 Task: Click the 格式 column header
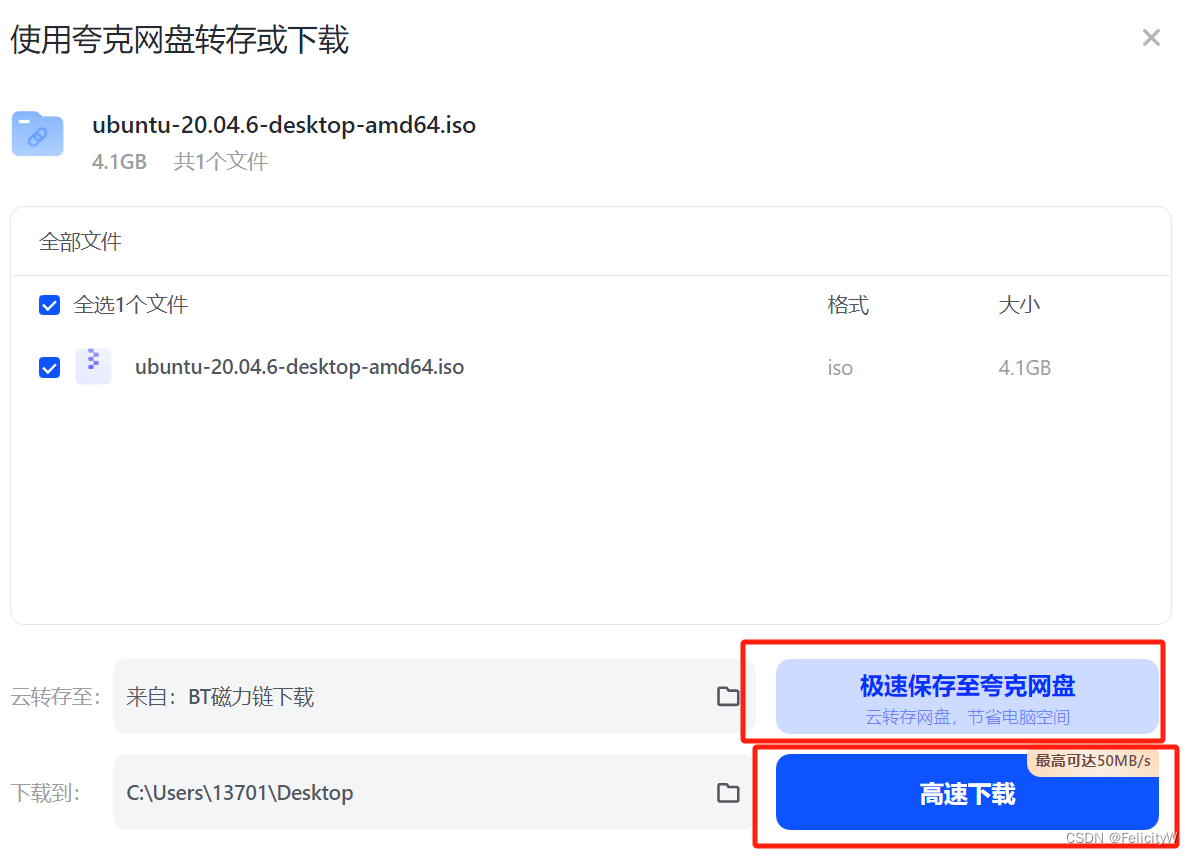(x=848, y=305)
